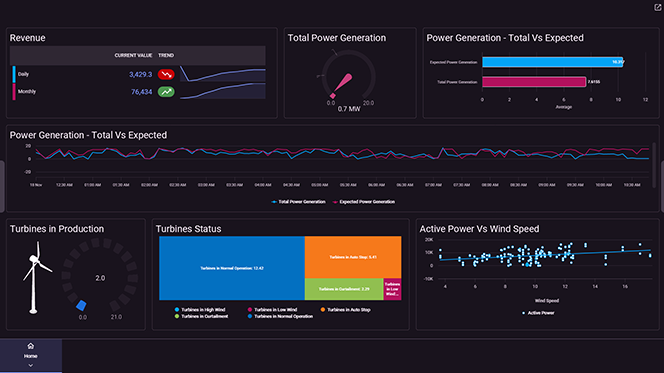Toggle Turbines in High Wind legend entry
This screenshot has width=664, height=373.
point(200,309)
